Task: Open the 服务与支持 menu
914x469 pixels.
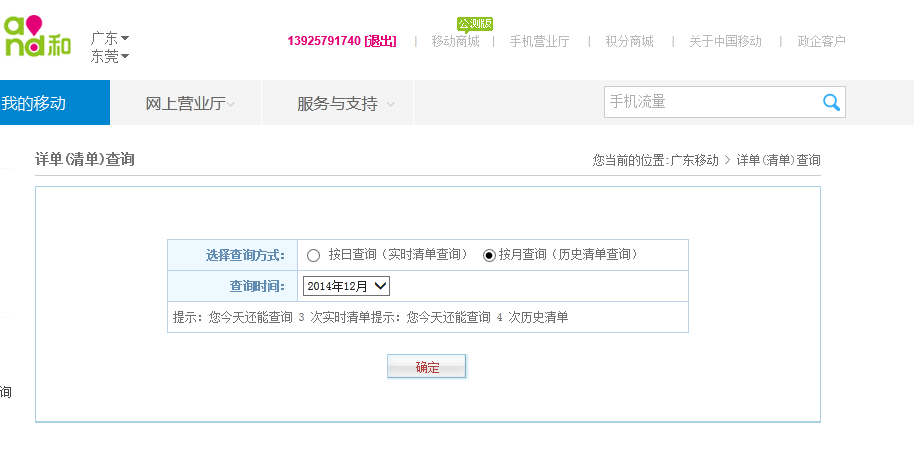Action: 345,103
